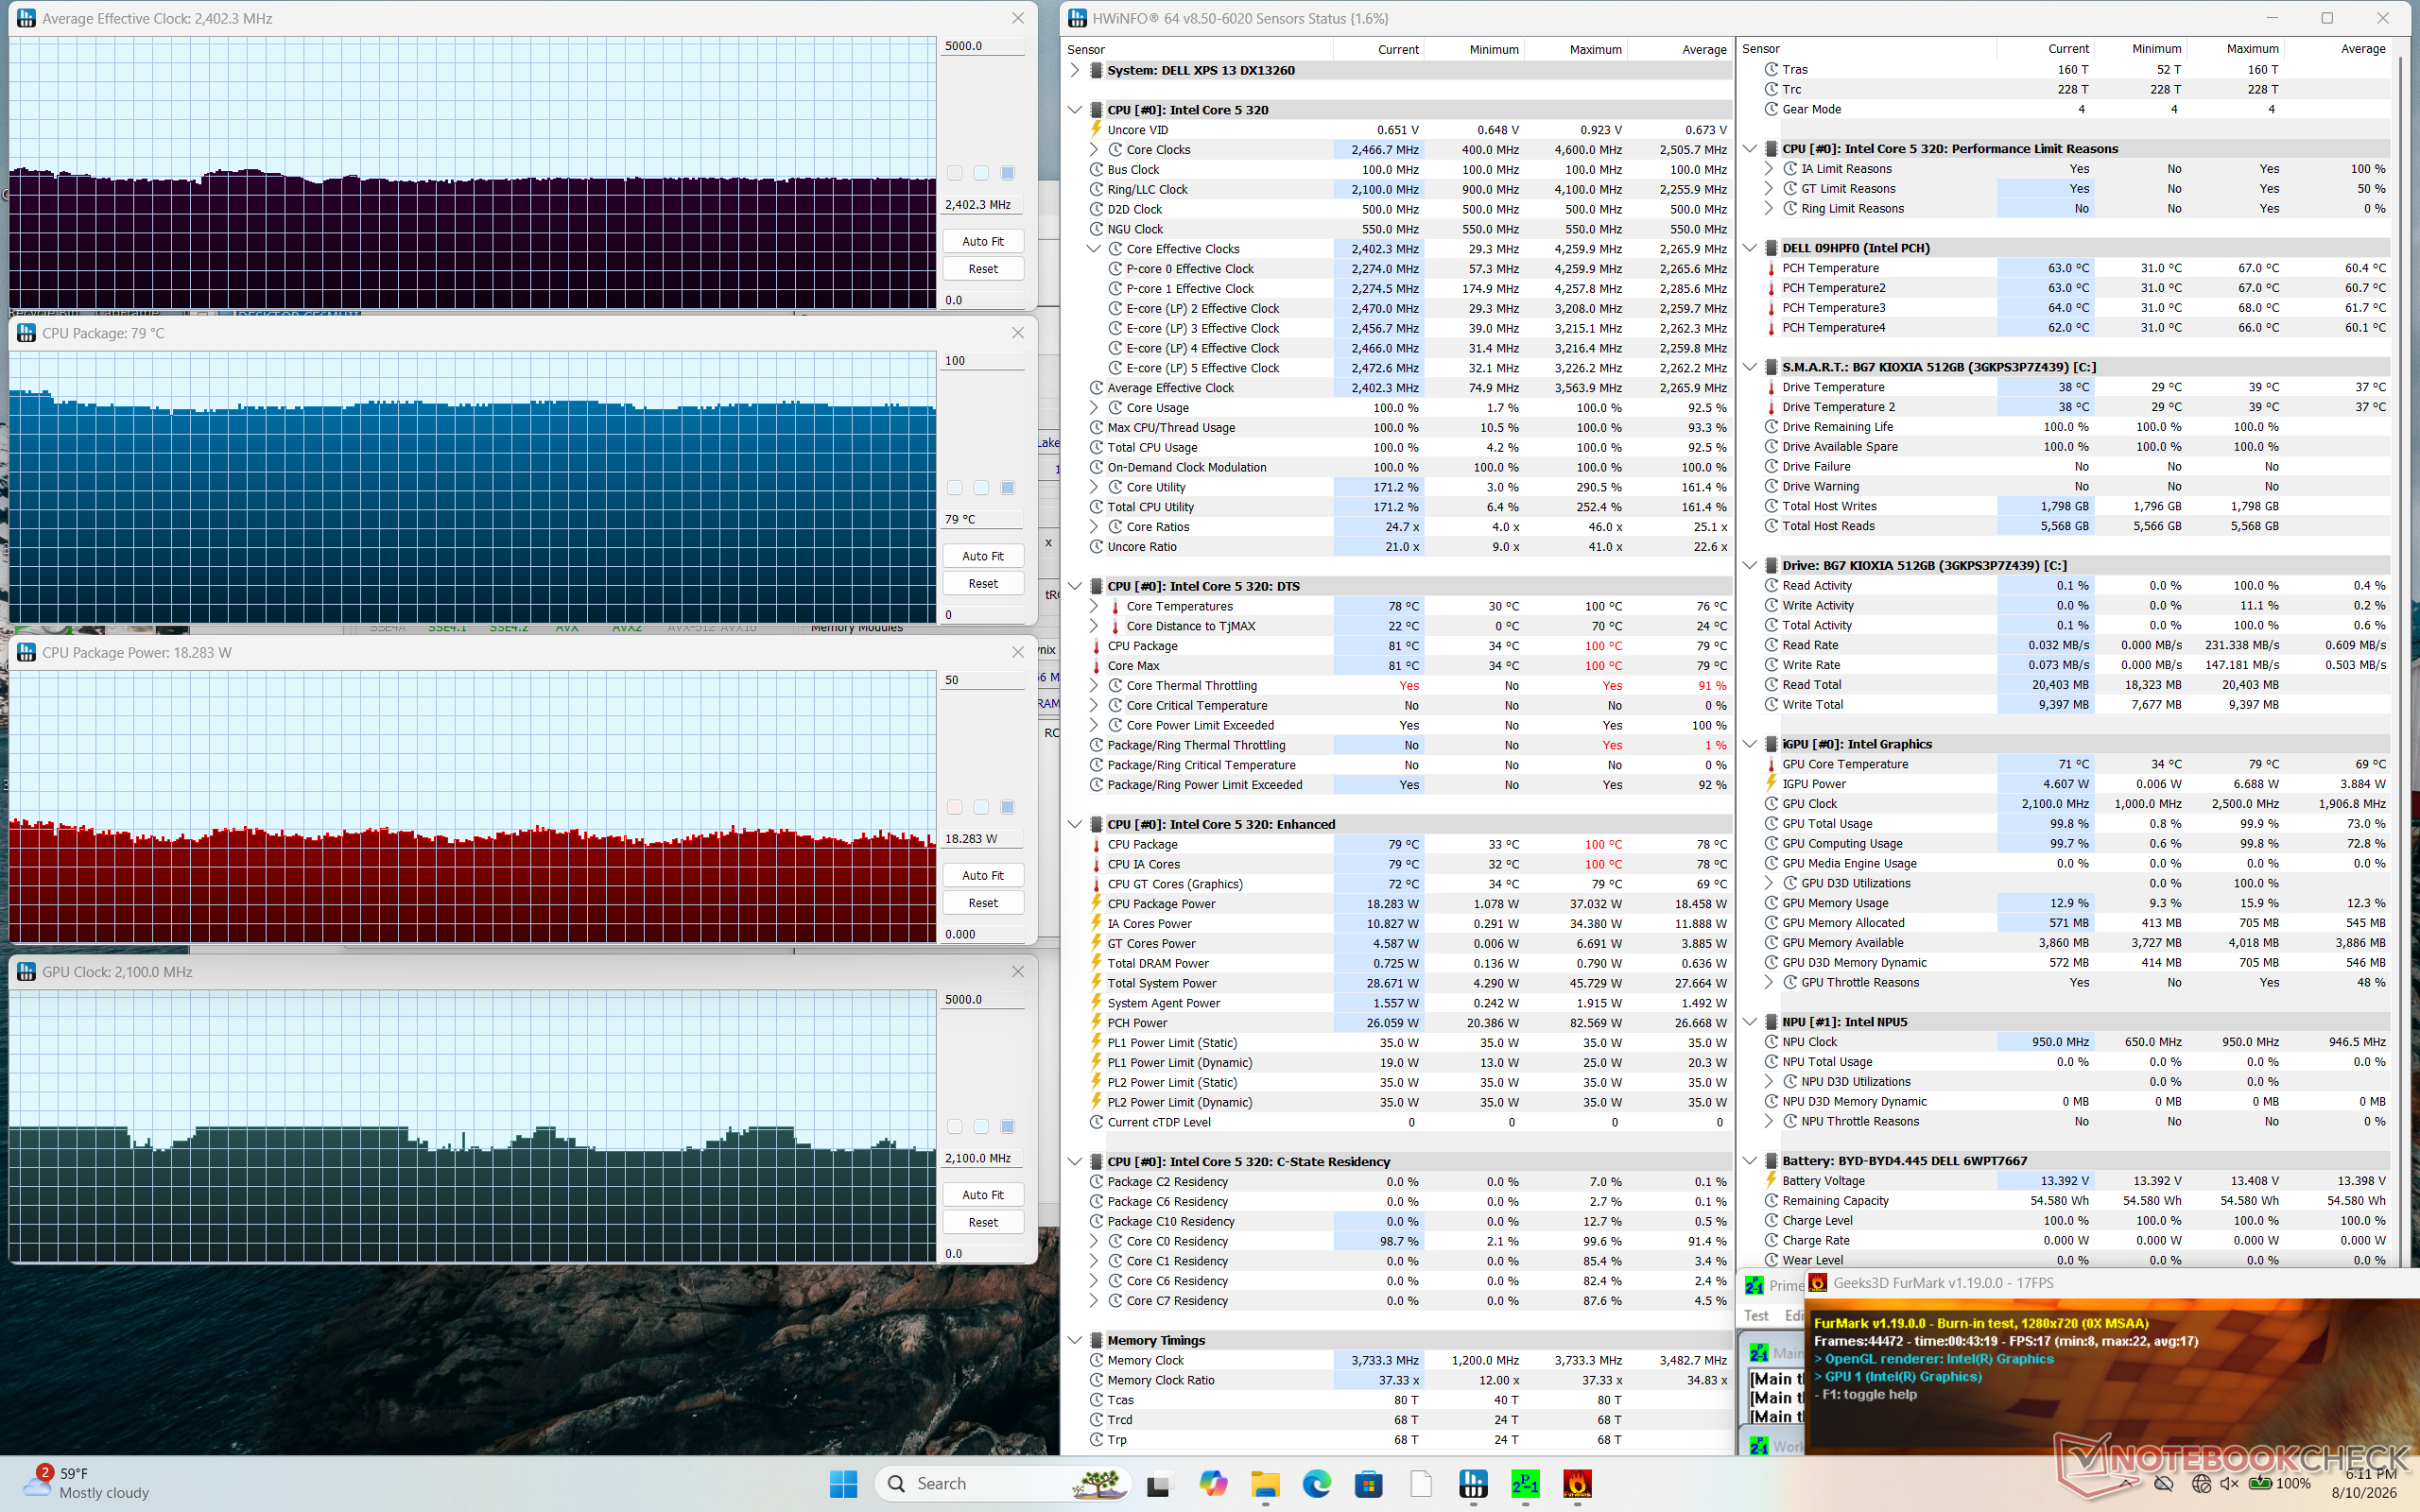Click the Average column header in the right sensor pane
Screen dimensions: 2420x1512
click(x=2363, y=48)
